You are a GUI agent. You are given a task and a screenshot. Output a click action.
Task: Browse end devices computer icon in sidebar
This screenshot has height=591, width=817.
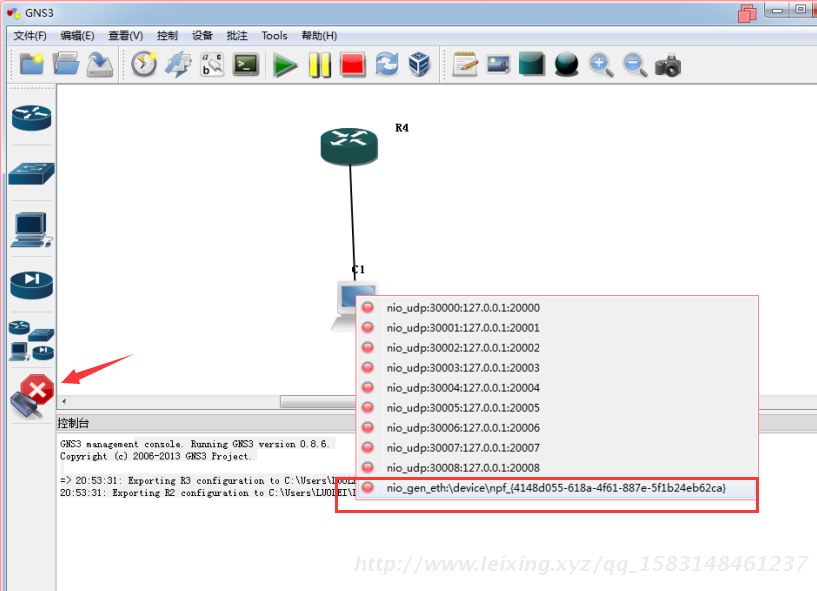click(x=32, y=229)
